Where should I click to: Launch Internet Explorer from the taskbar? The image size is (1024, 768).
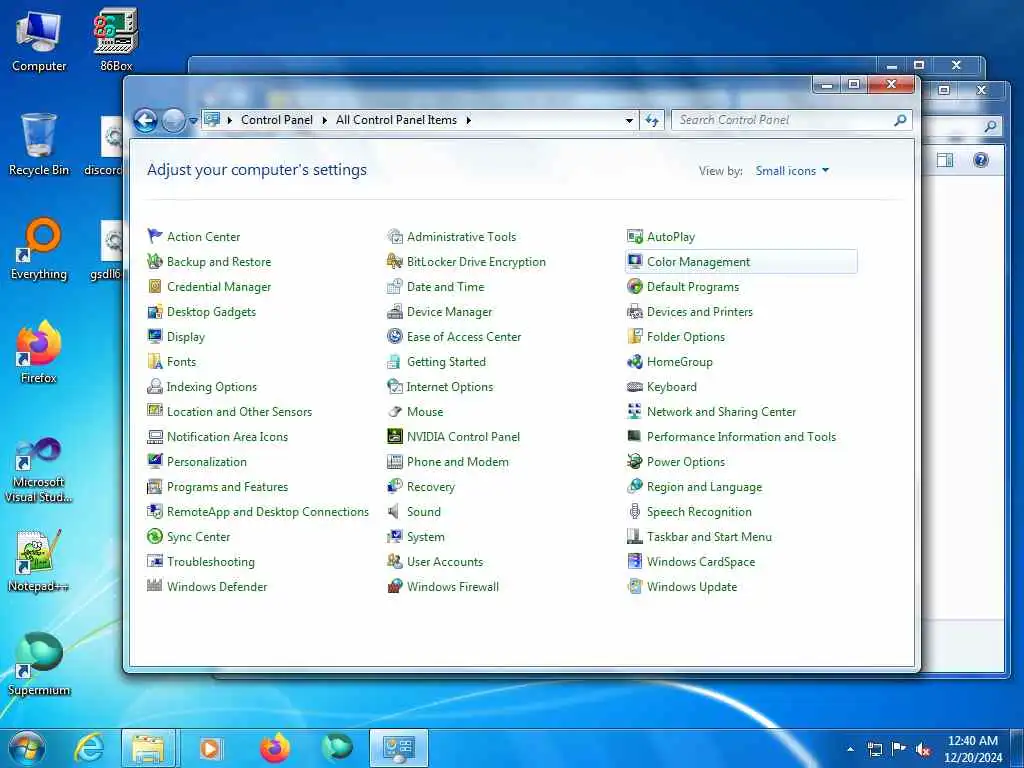coord(89,748)
